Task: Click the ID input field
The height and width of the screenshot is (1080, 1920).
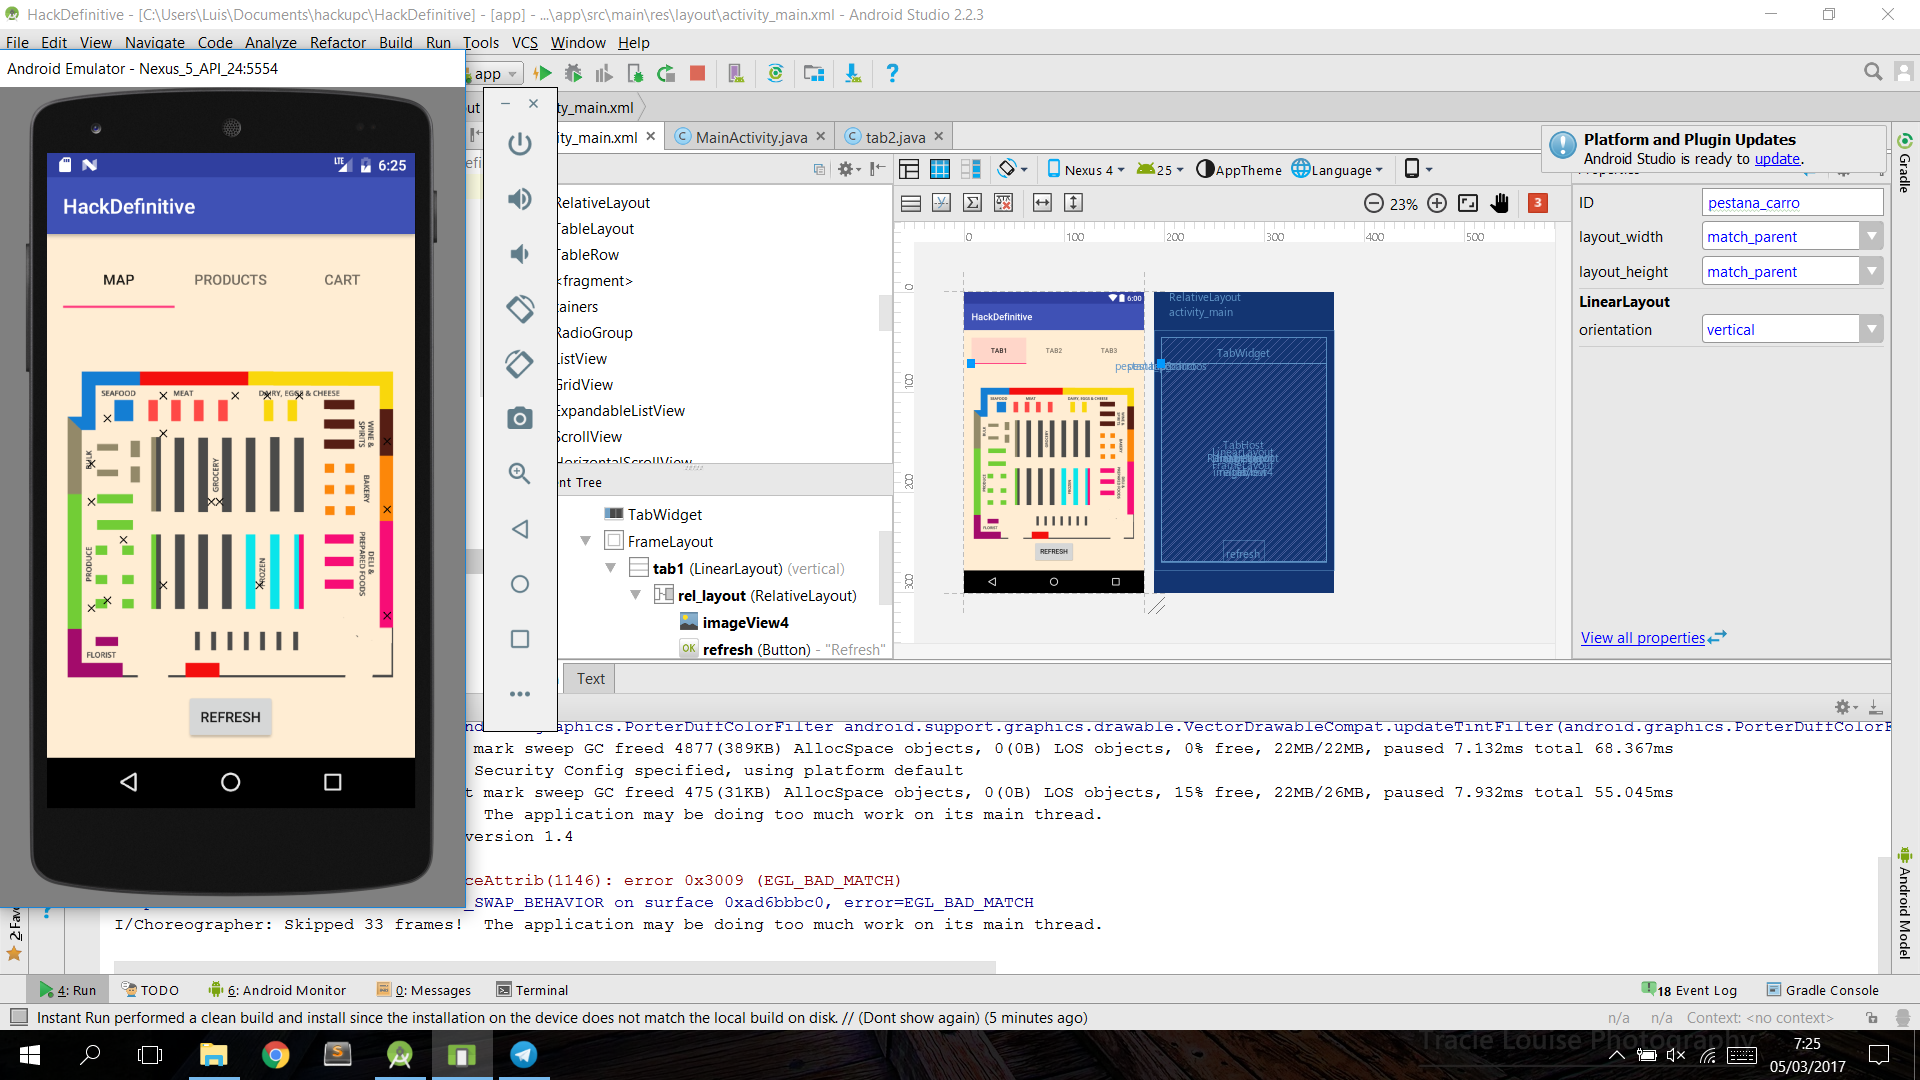Action: [1791, 203]
